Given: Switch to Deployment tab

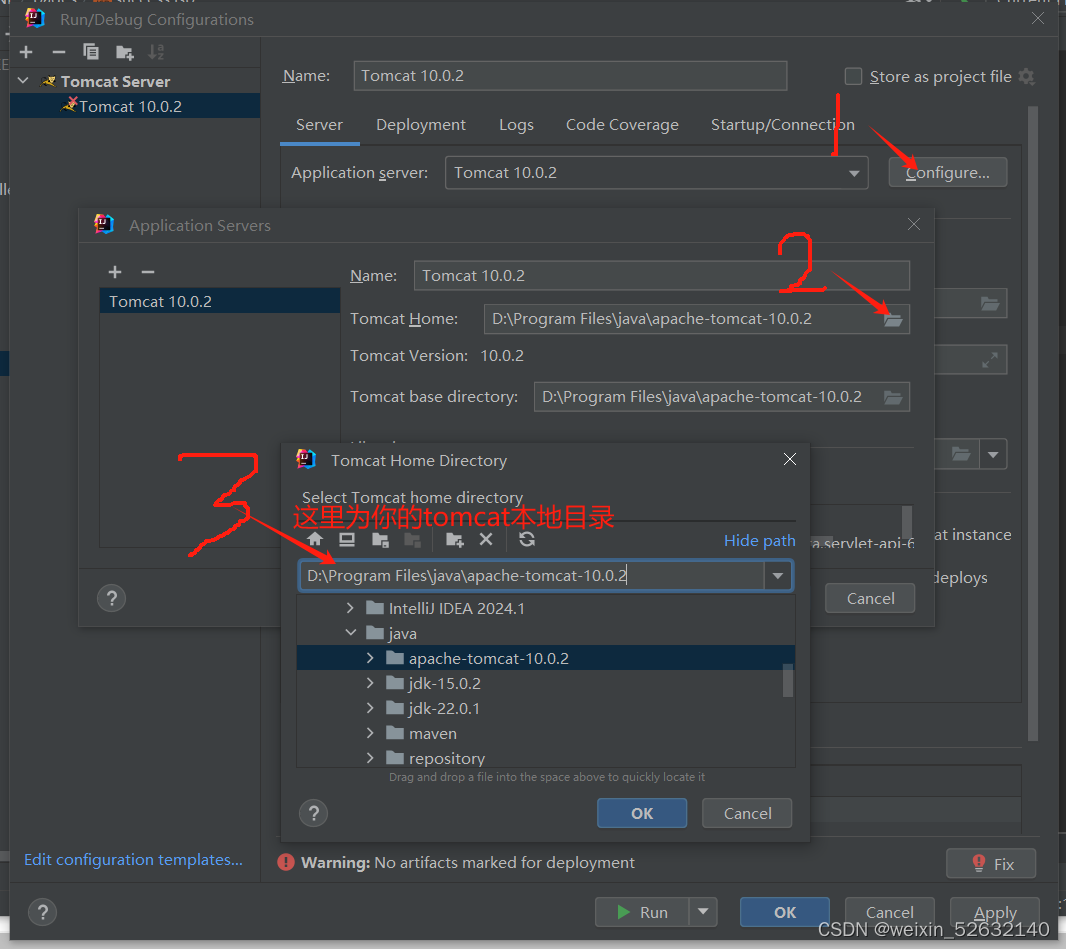Looking at the screenshot, I should coord(421,125).
